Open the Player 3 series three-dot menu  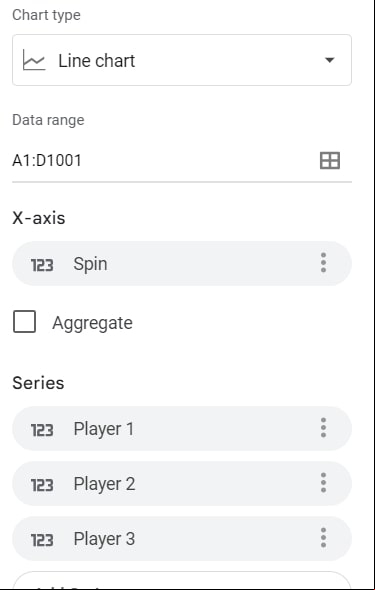point(323,538)
